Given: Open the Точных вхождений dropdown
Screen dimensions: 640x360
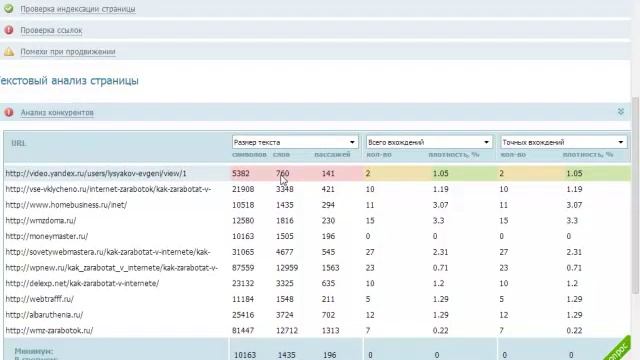Looking at the screenshot, I should pos(564,142).
